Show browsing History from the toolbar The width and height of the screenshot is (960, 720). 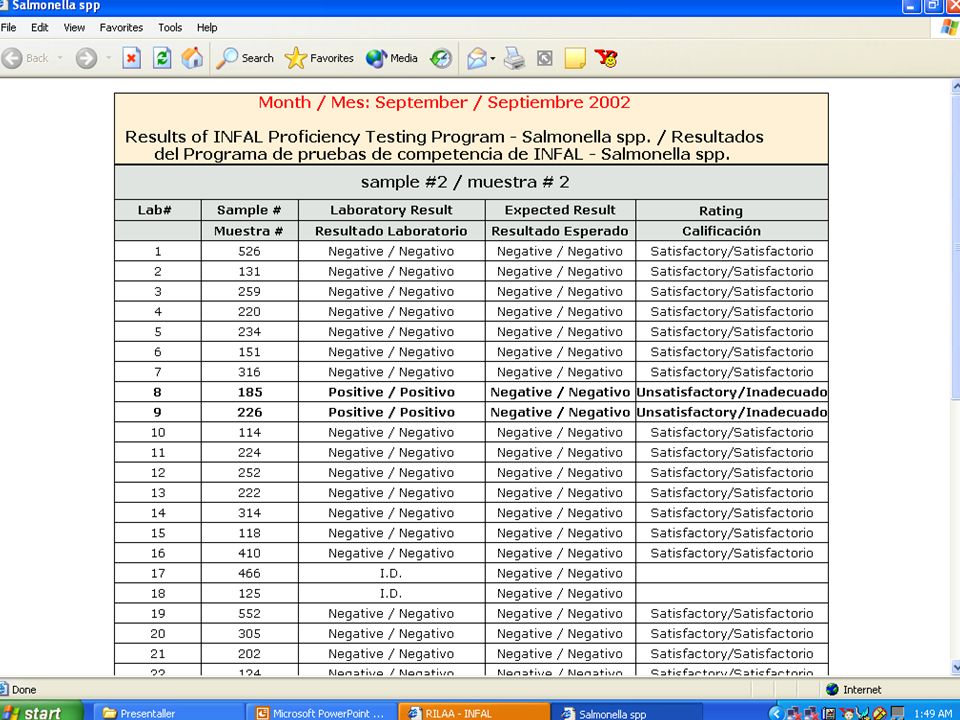pyautogui.click(x=441, y=58)
